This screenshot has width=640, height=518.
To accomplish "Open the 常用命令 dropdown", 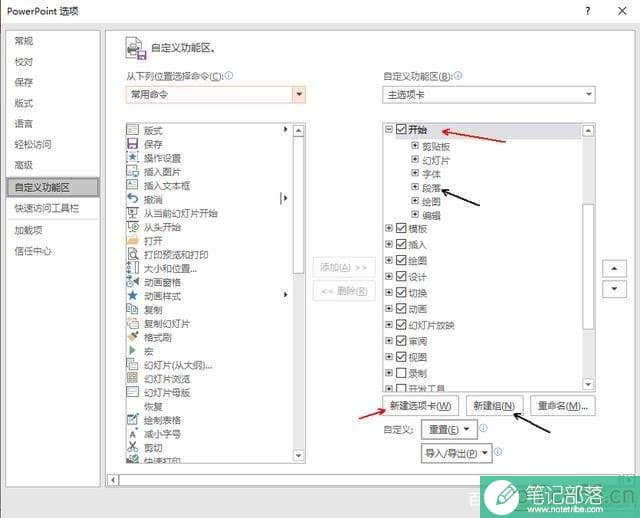I will pos(299,94).
